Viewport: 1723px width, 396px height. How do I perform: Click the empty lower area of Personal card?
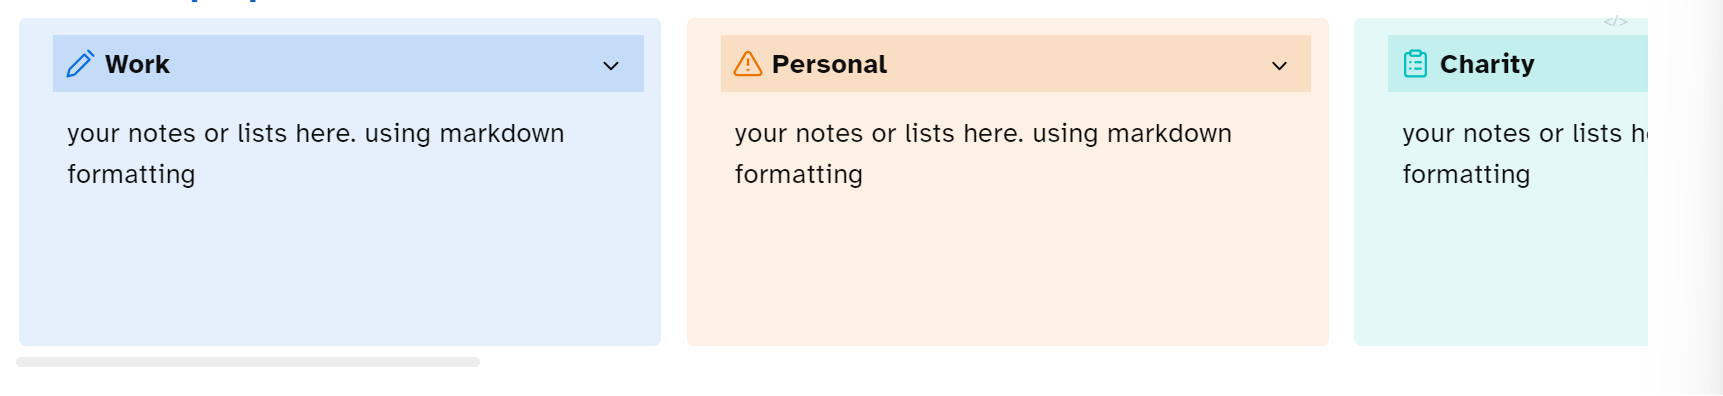point(1008,270)
